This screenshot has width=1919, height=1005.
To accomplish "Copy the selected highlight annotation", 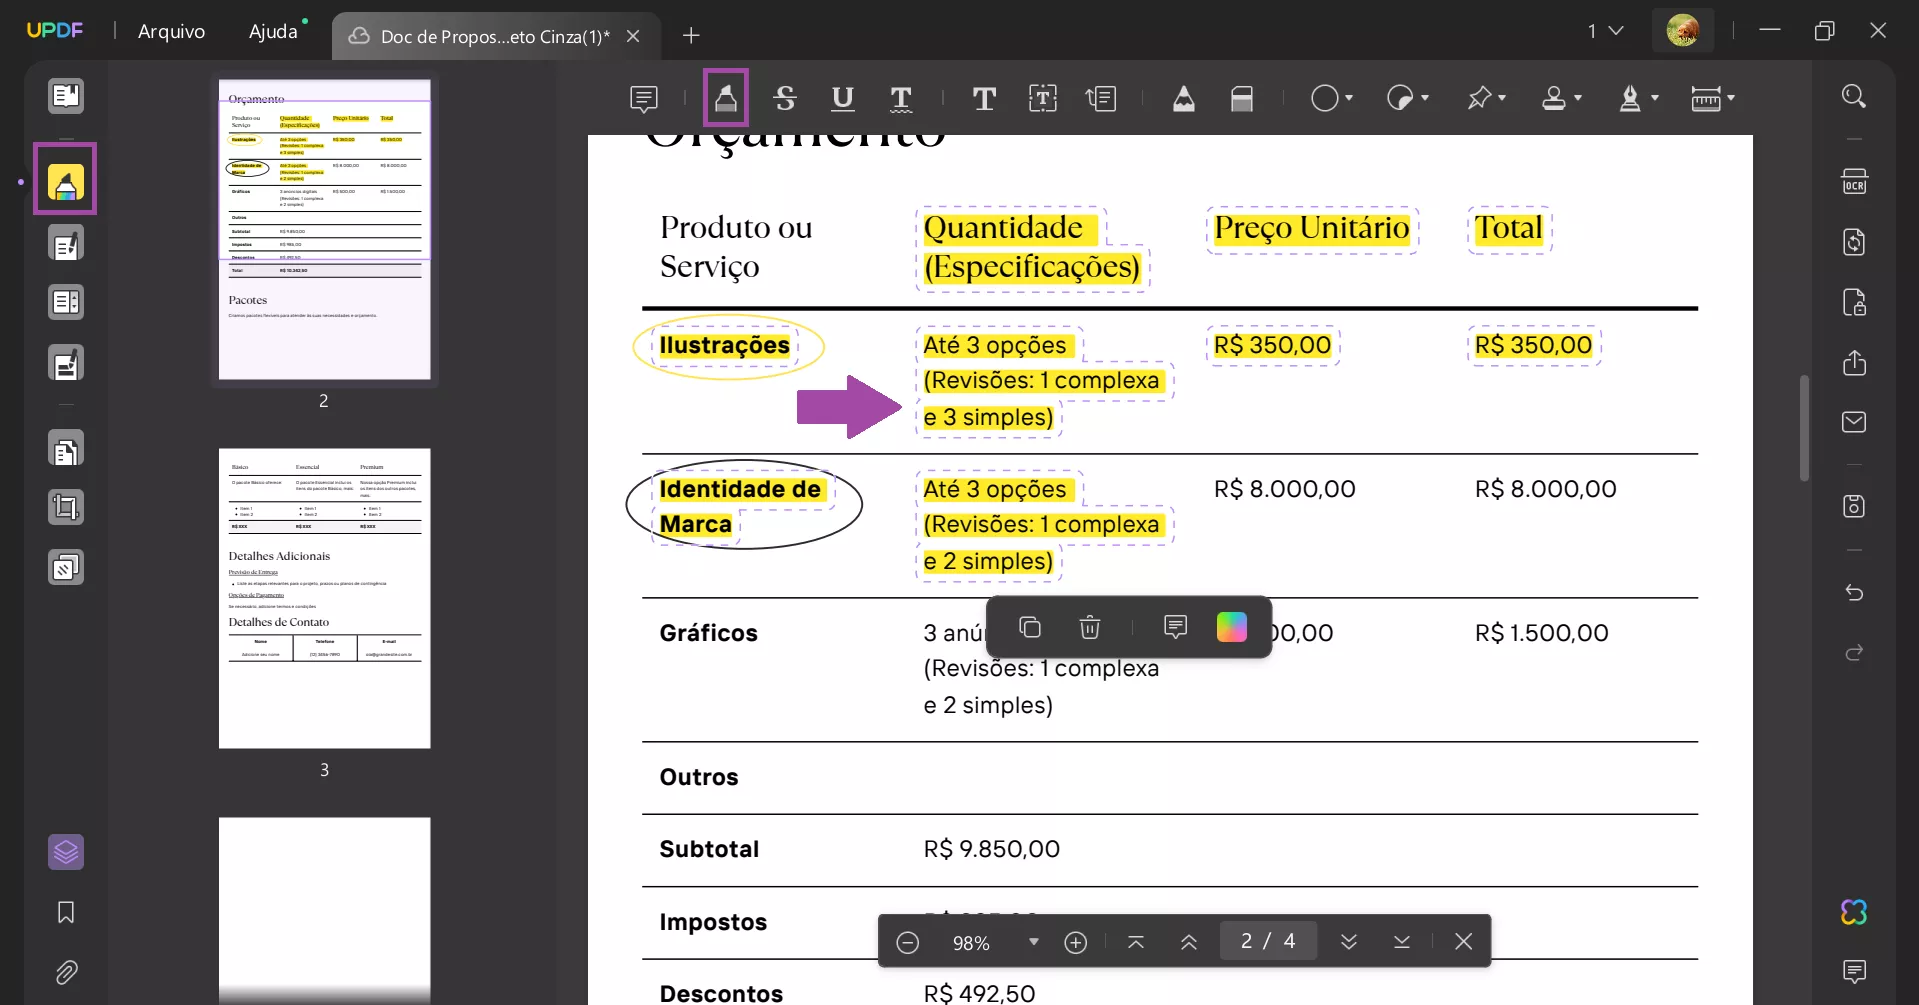I will pos(1030,627).
